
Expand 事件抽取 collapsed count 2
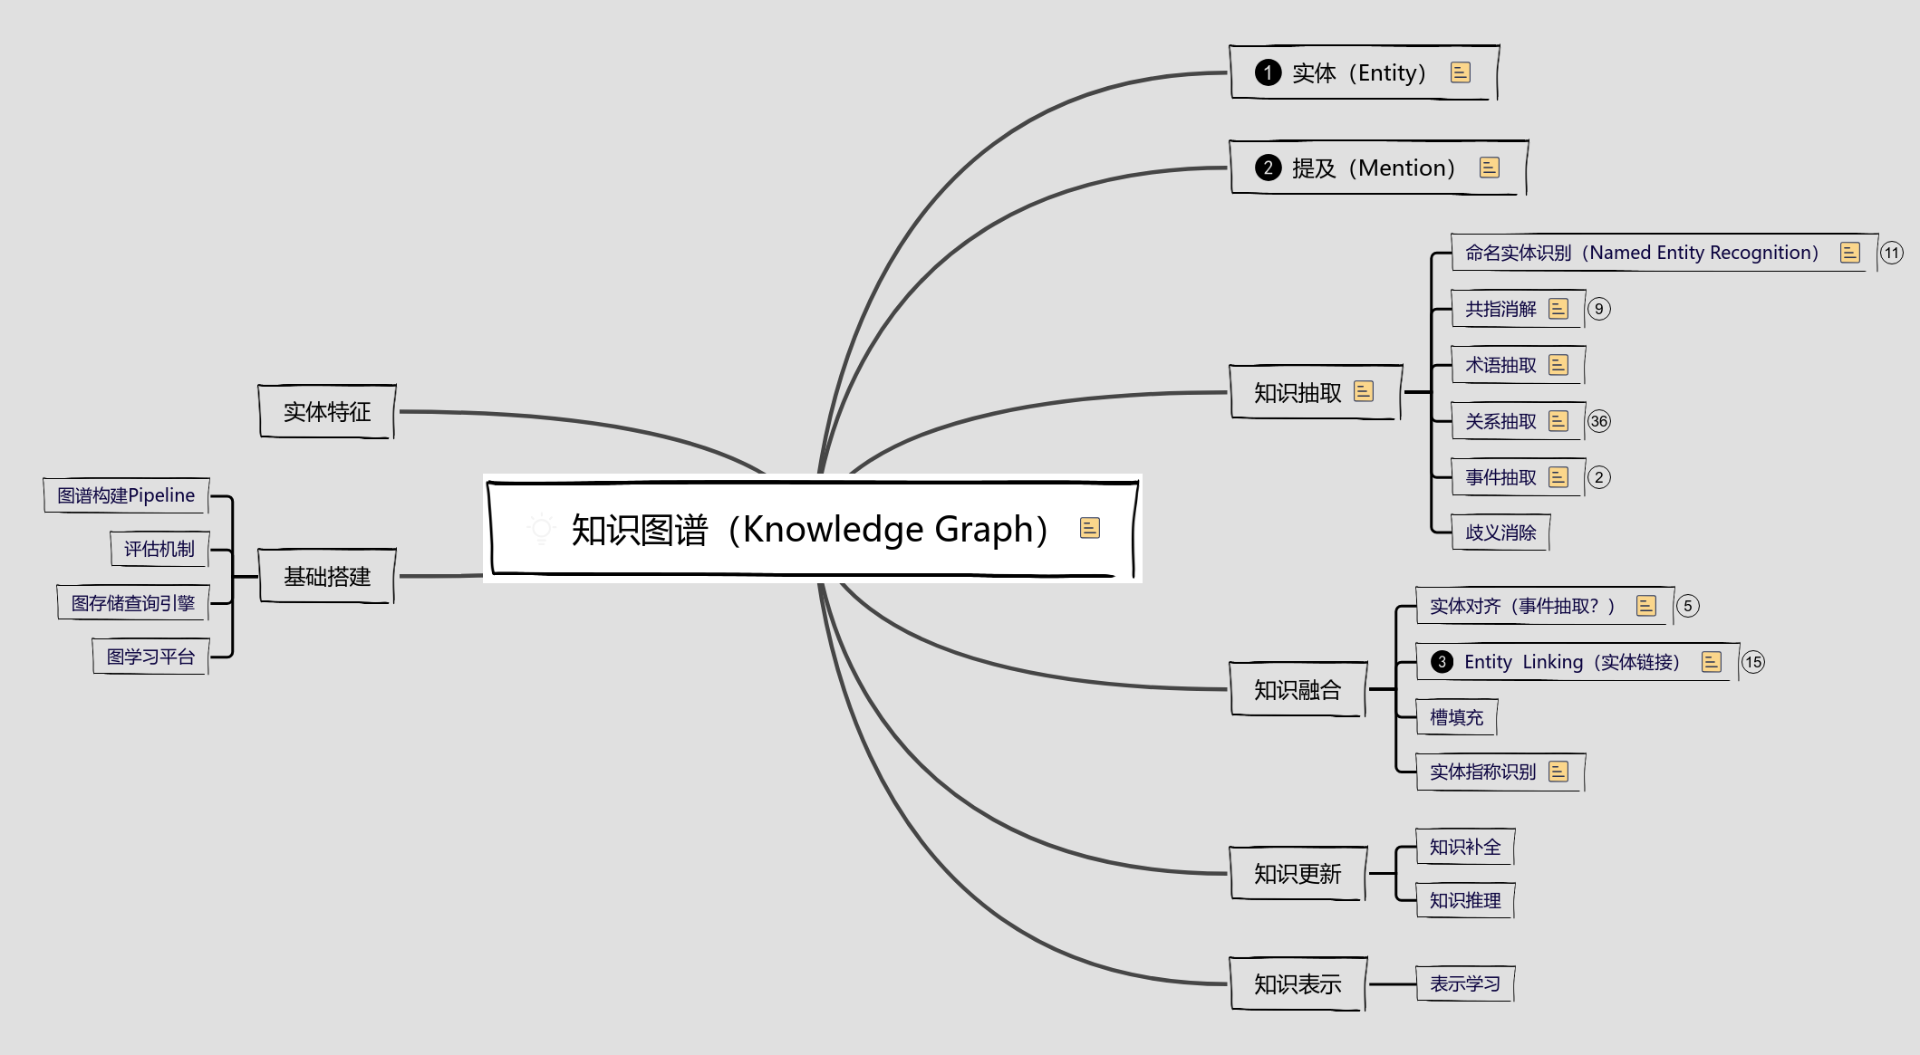tap(1599, 477)
